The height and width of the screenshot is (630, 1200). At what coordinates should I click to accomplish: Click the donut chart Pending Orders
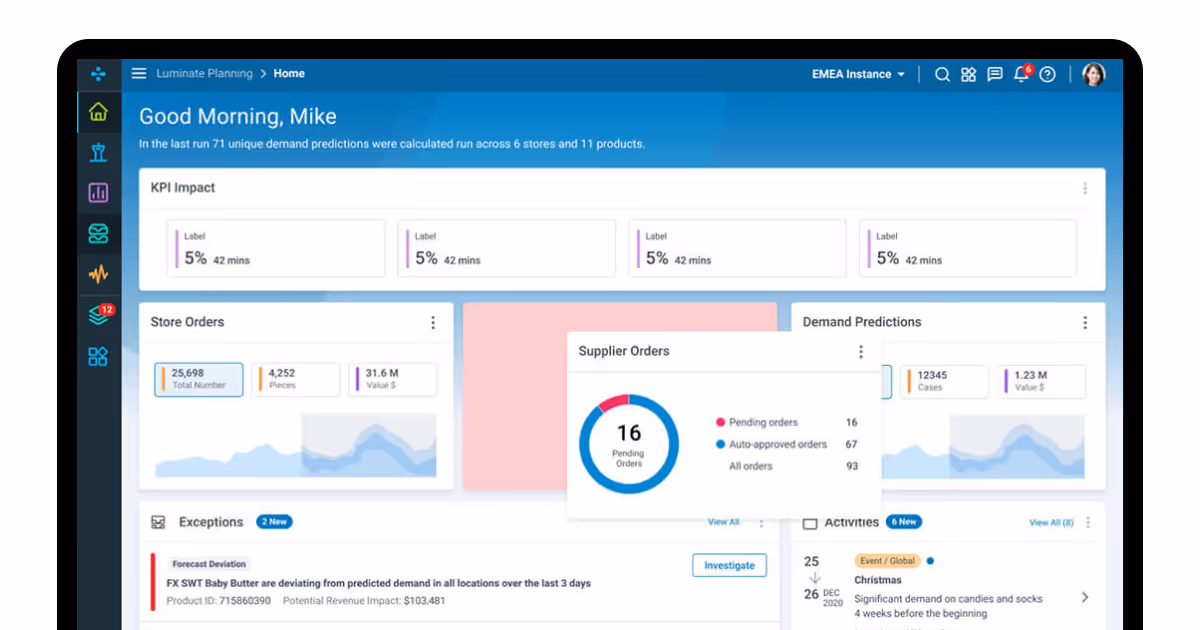[x=628, y=444]
